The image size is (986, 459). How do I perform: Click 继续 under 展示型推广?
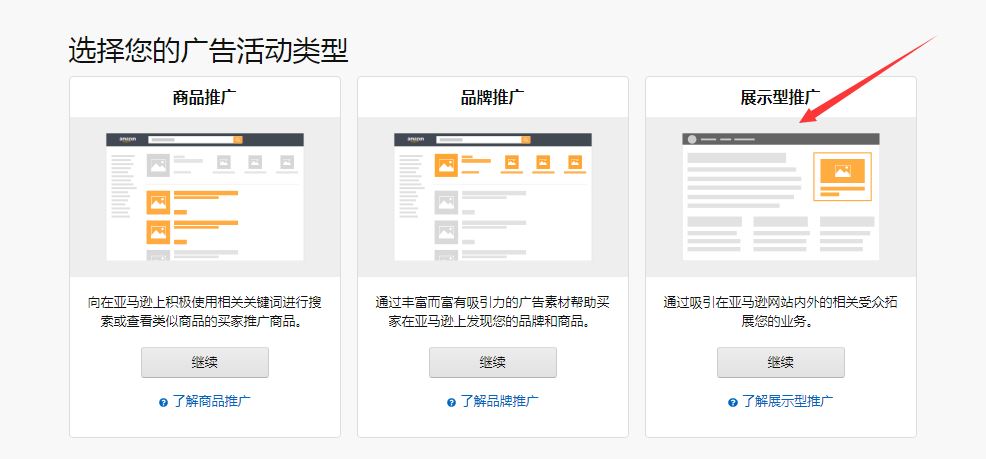point(780,362)
